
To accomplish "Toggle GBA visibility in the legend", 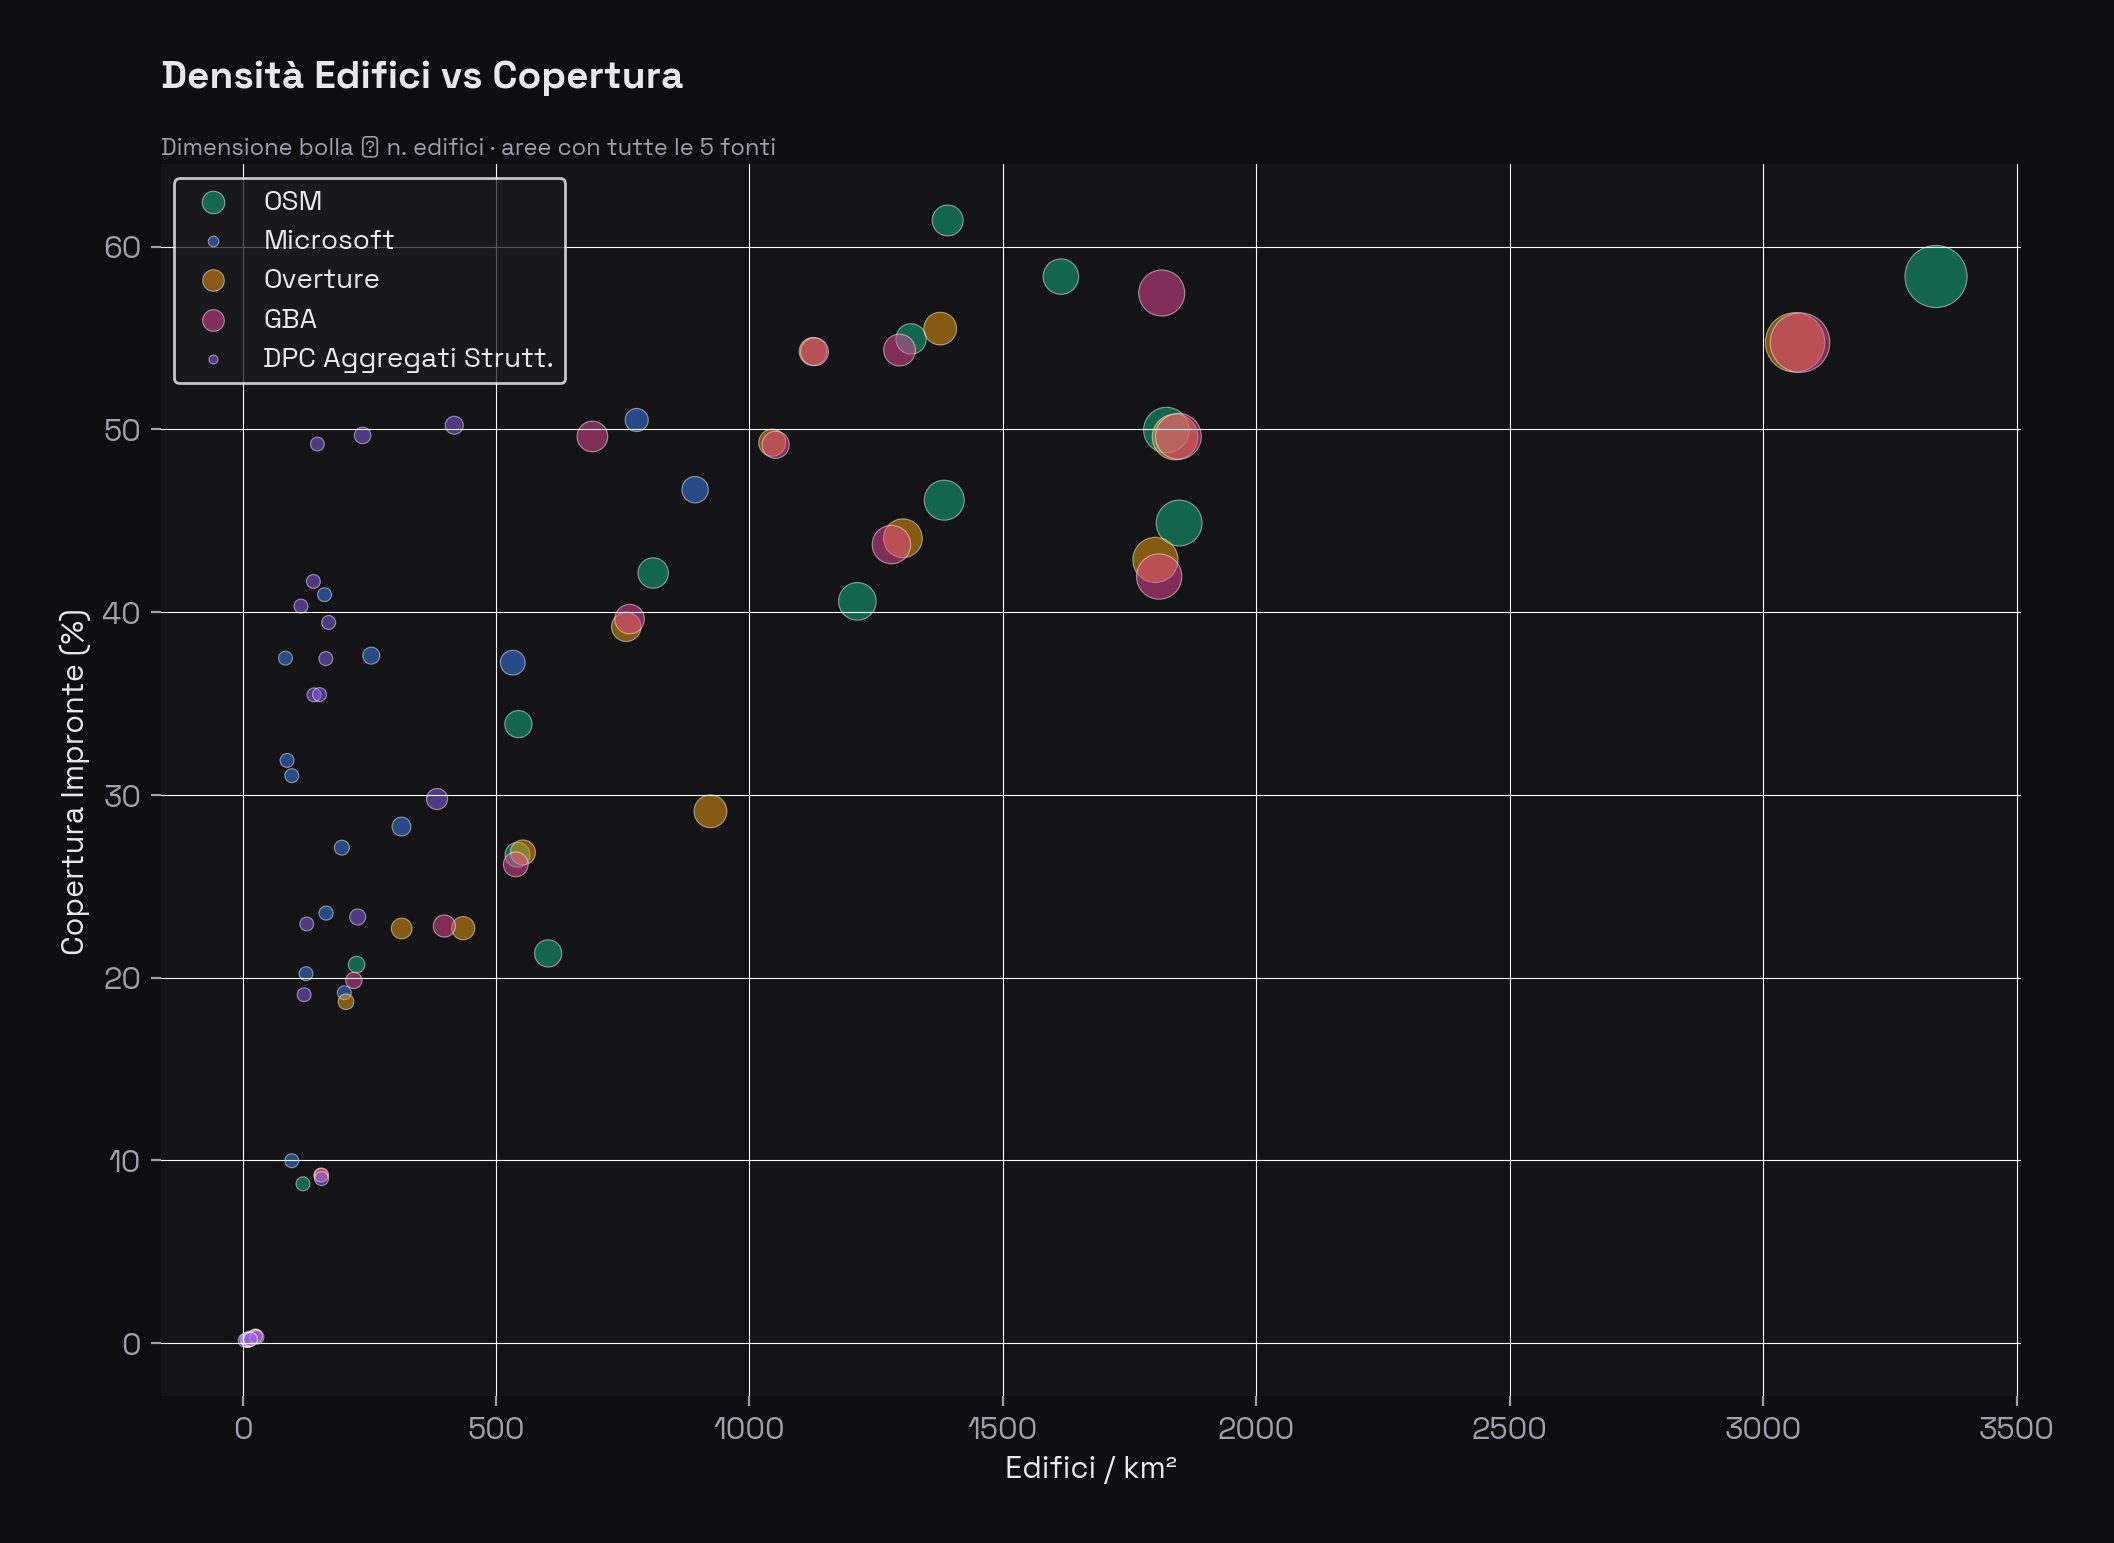I will 288,319.
